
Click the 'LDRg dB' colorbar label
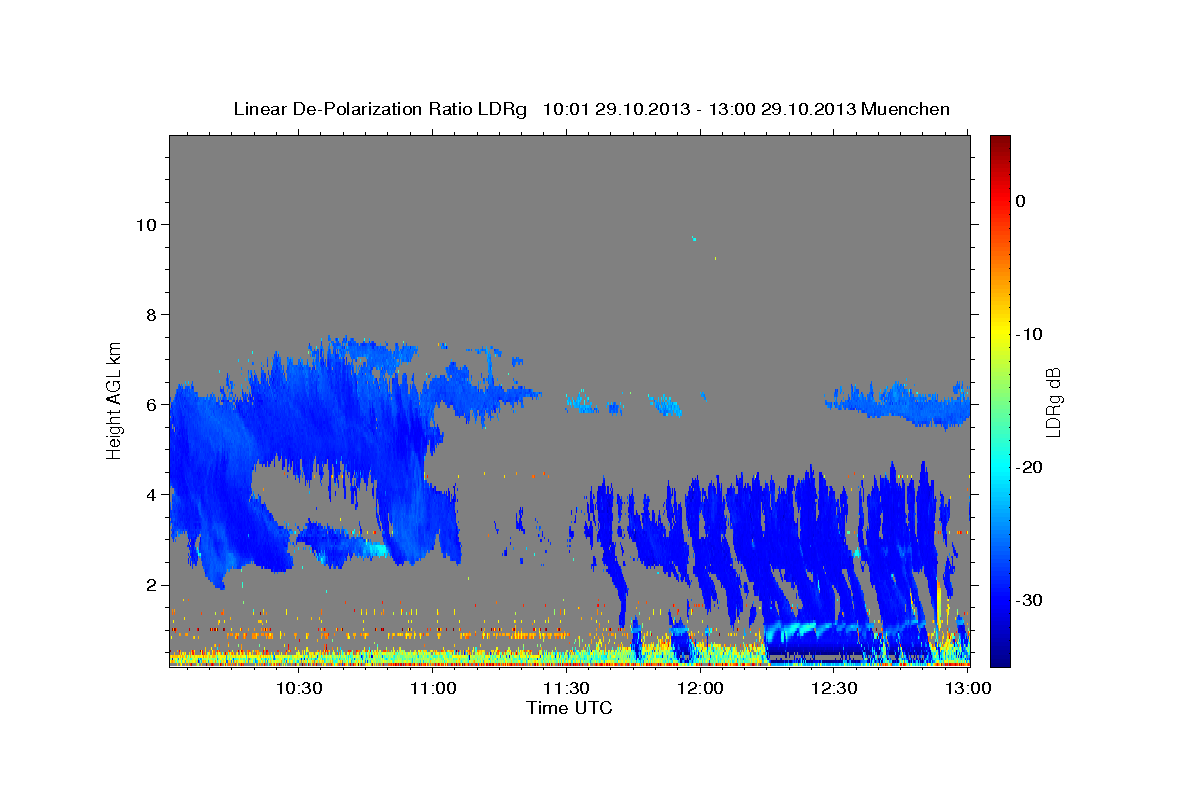[1052, 403]
